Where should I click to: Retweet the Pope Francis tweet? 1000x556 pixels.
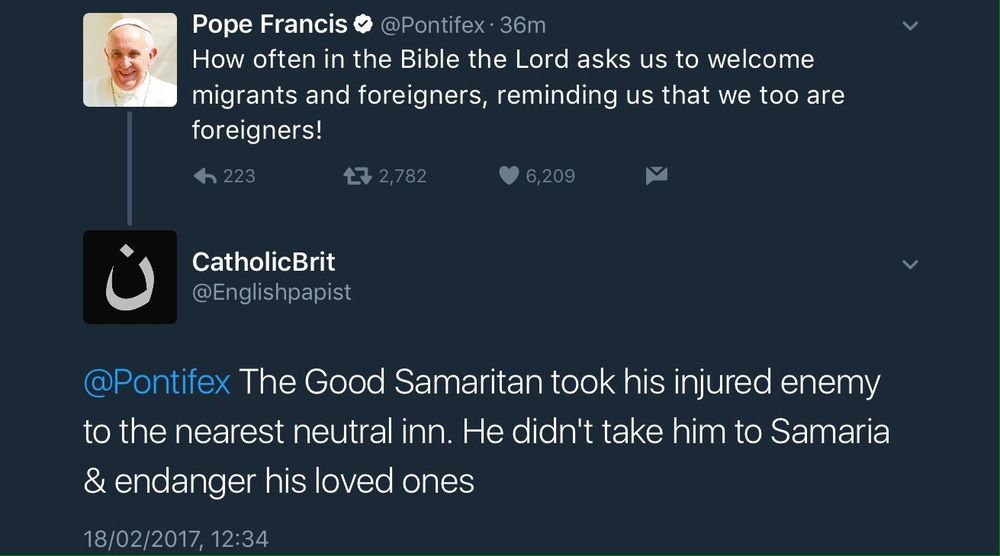pos(356,176)
